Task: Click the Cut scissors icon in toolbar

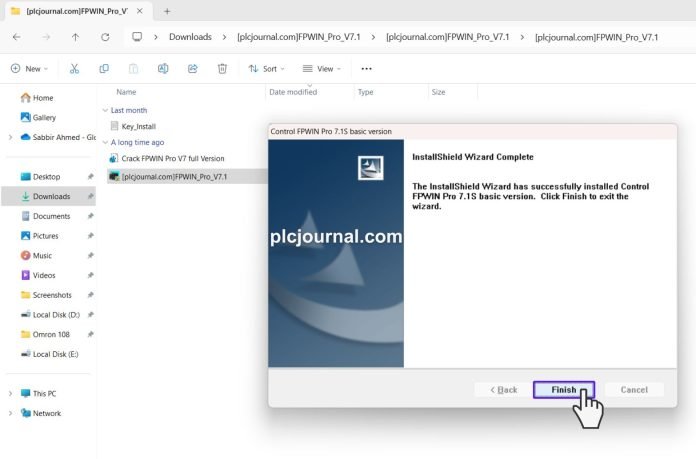Action: 74,69
